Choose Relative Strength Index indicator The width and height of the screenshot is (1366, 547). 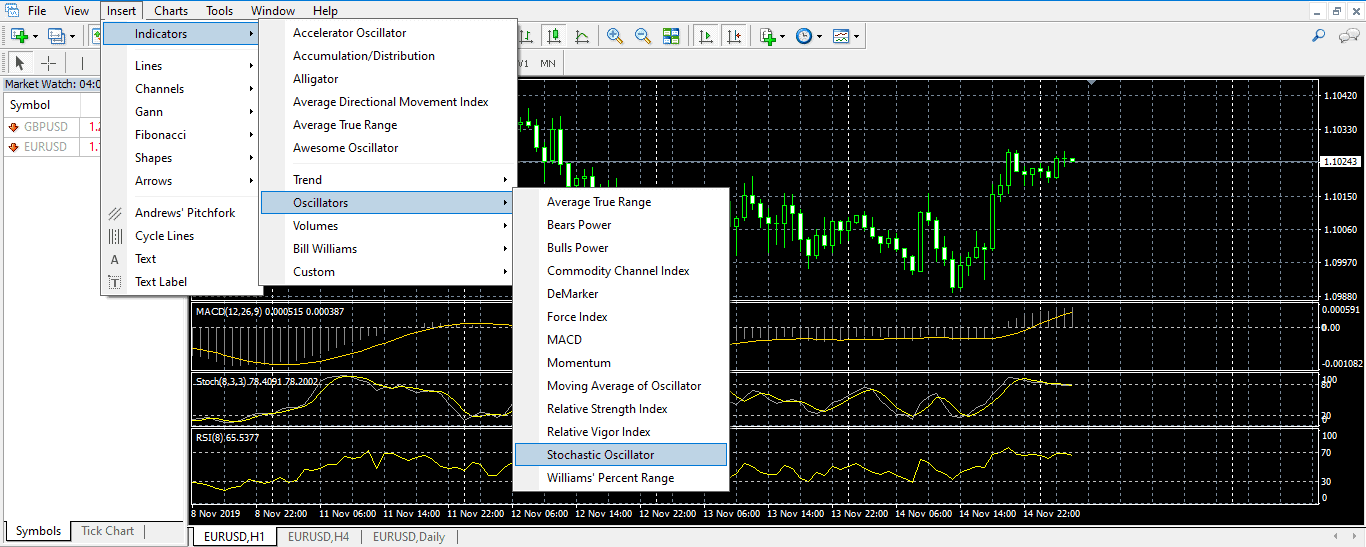point(621,409)
